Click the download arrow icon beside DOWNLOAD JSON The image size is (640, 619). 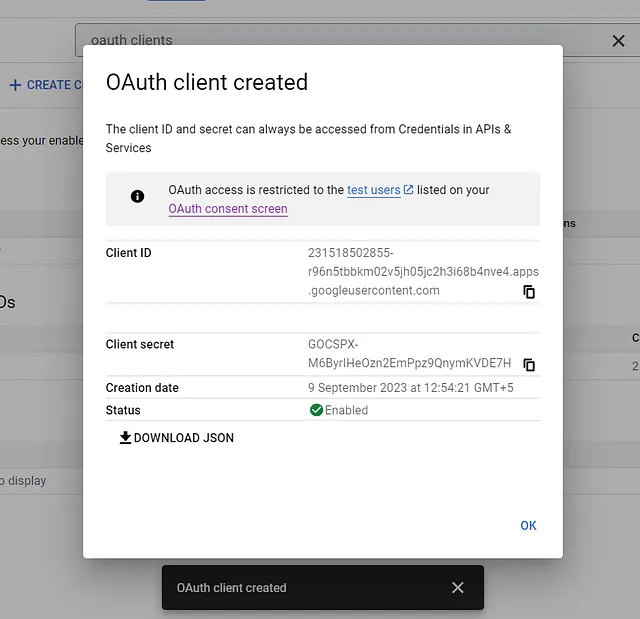click(x=125, y=437)
